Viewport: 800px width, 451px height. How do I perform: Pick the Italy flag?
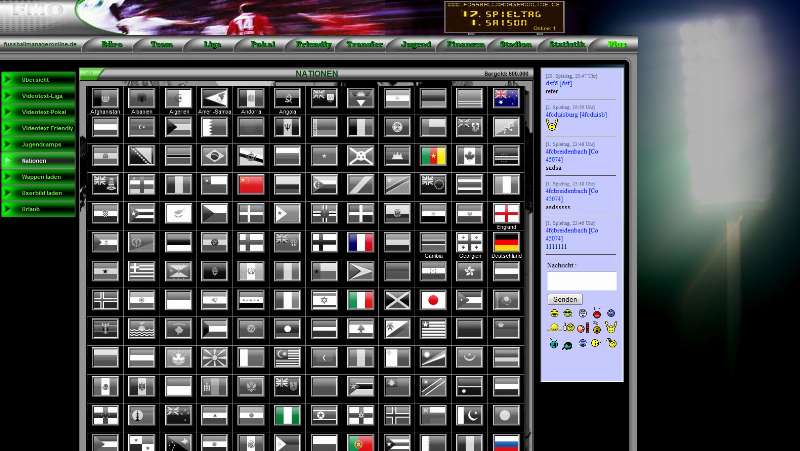tap(360, 300)
